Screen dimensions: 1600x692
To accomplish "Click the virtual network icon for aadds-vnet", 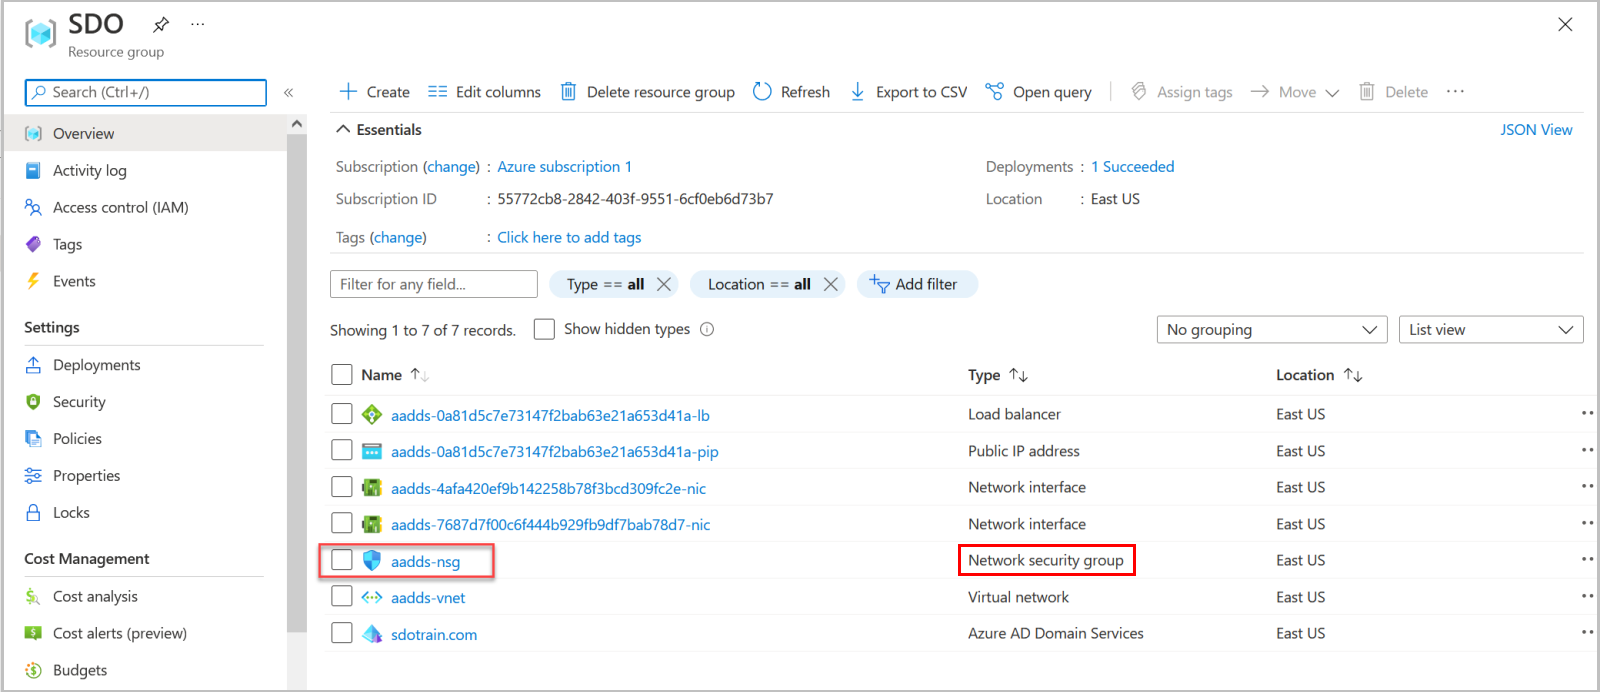I will coord(372,597).
